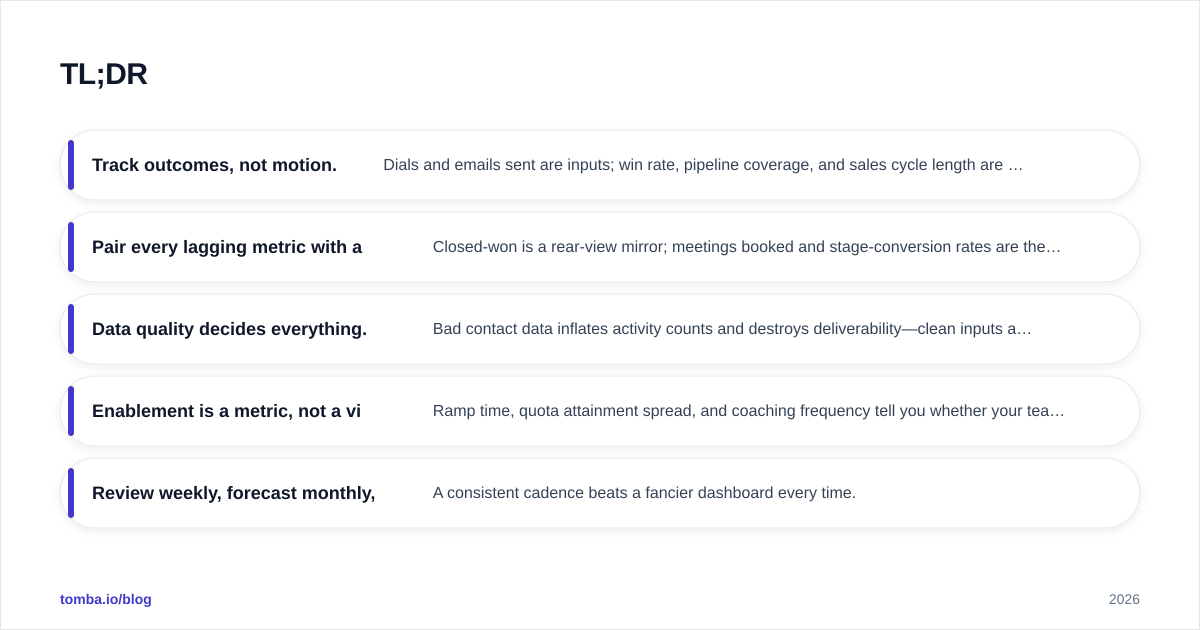Image resolution: width=1200 pixels, height=630 pixels.
Task: Click the purple accent bar beside 'Data quality'
Action: click(x=71, y=329)
